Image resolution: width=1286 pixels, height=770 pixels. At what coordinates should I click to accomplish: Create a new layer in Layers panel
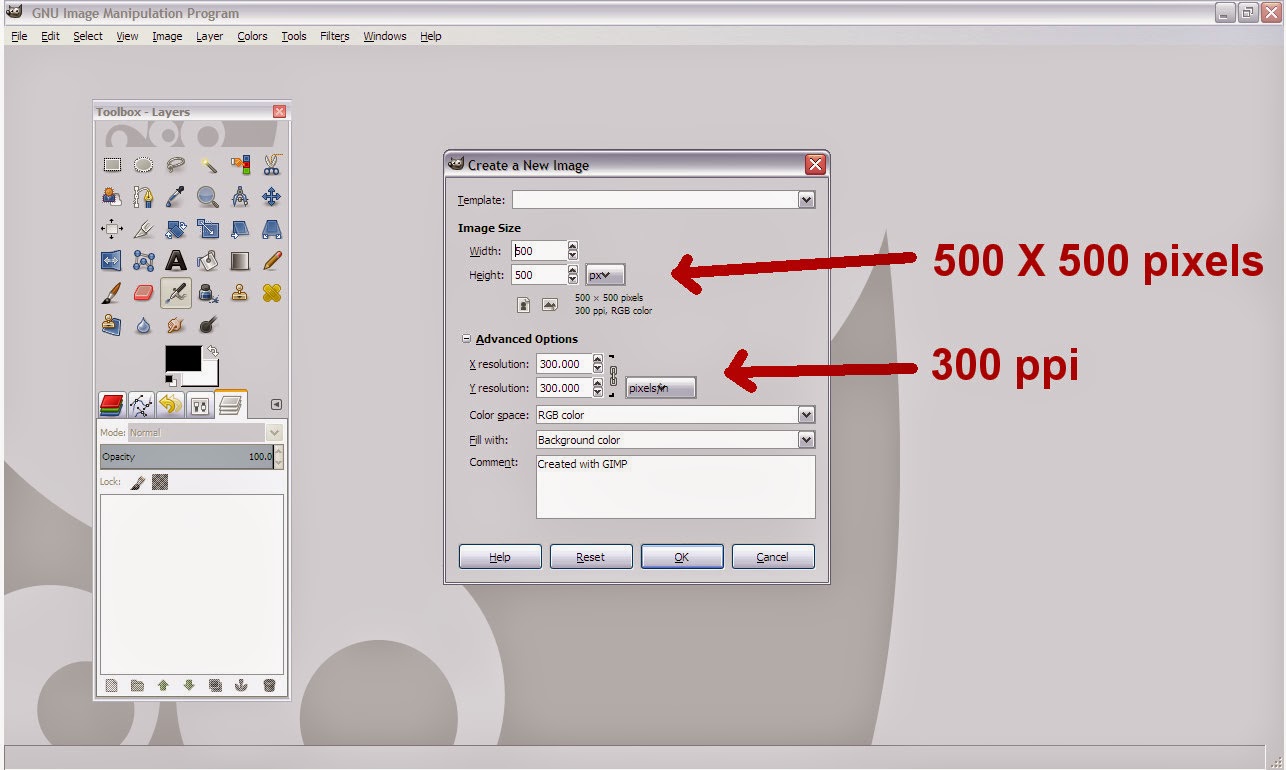tap(112, 686)
